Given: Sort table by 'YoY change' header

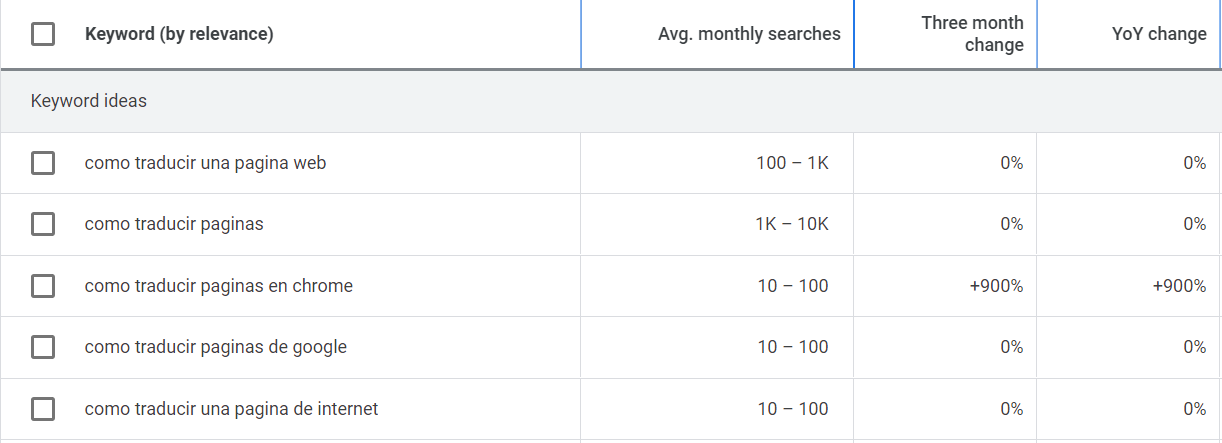Looking at the screenshot, I should point(1161,34).
